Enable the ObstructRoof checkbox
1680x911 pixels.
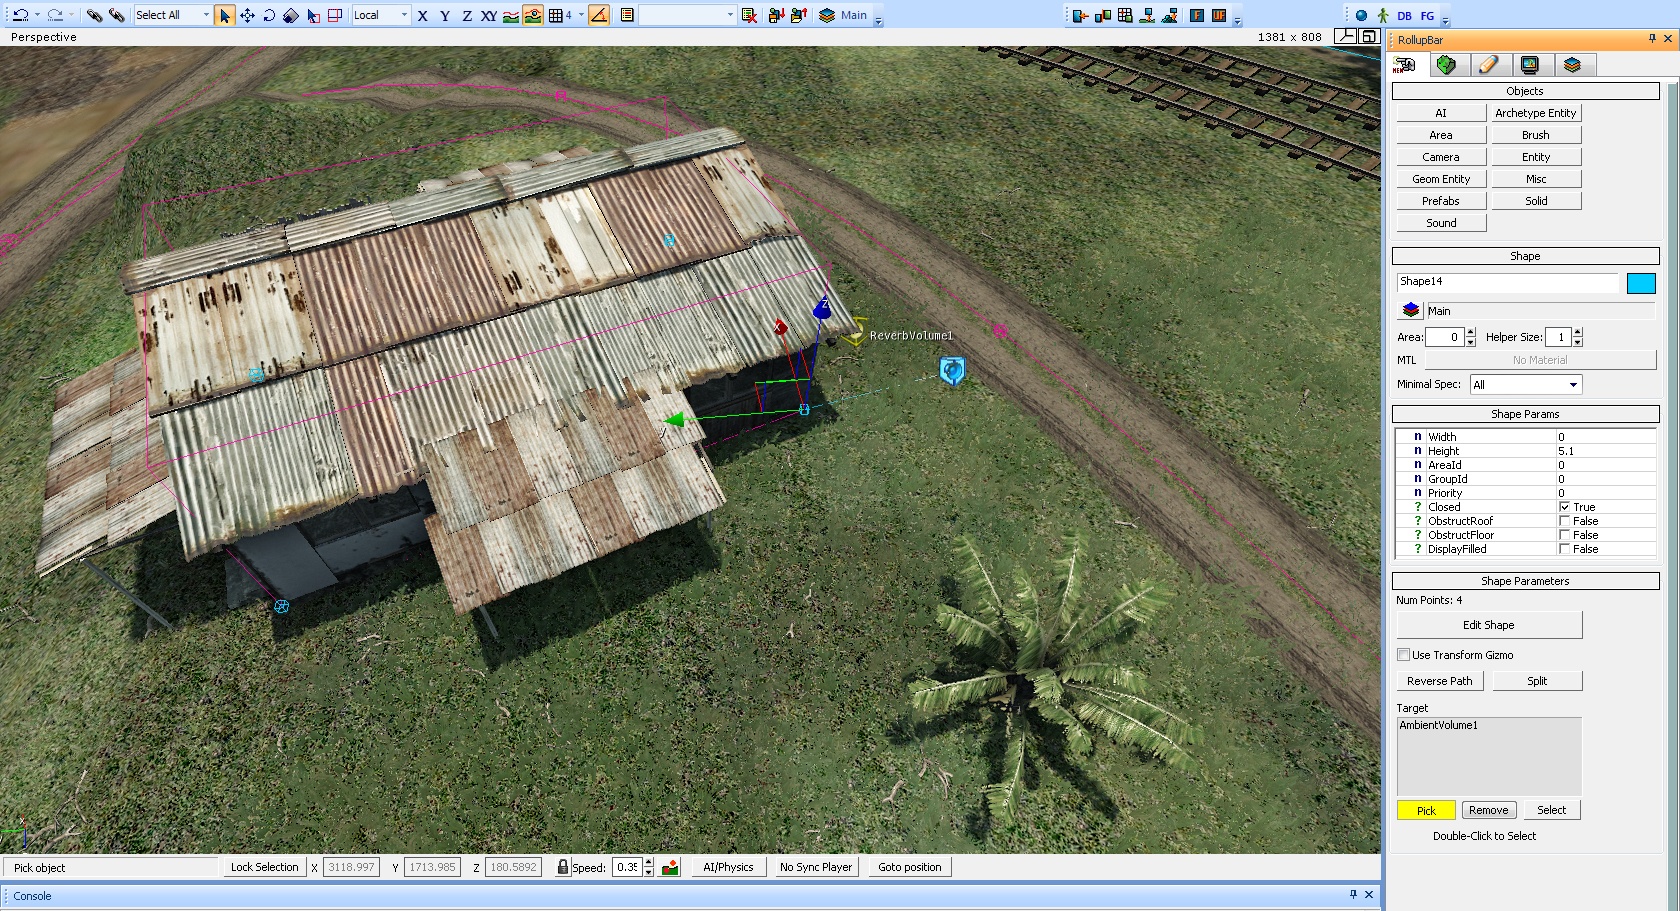pyautogui.click(x=1565, y=521)
